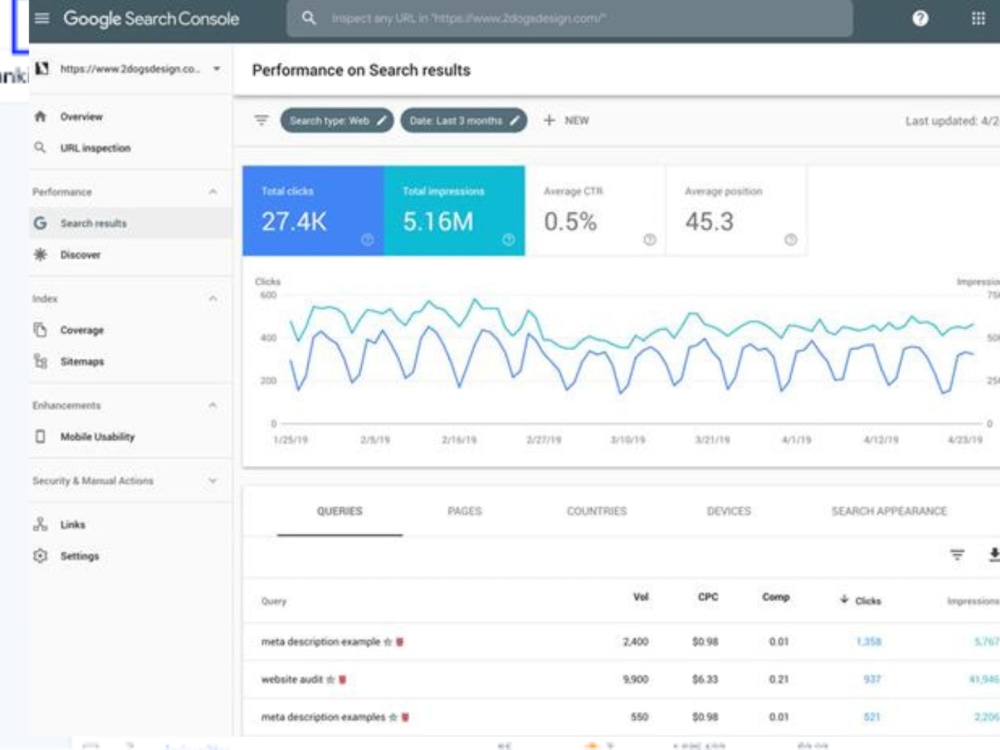Toggle the Total clicks metric card
This screenshot has width=1000, height=750.
(313, 211)
